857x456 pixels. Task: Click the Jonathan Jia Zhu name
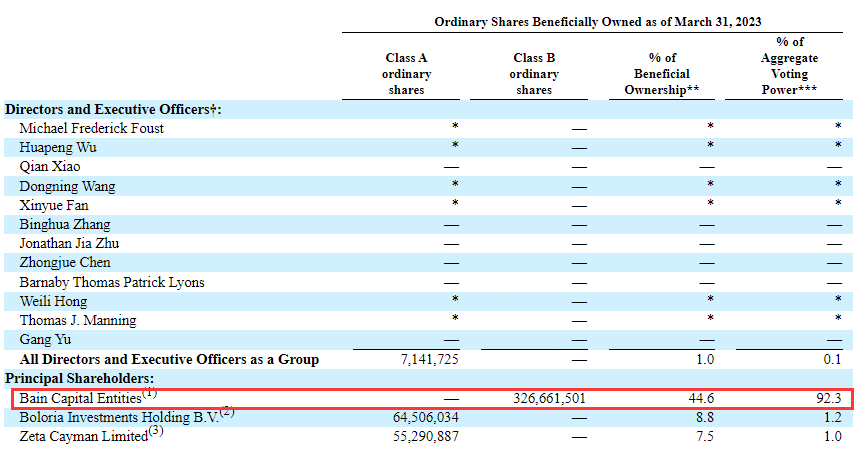coord(69,244)
